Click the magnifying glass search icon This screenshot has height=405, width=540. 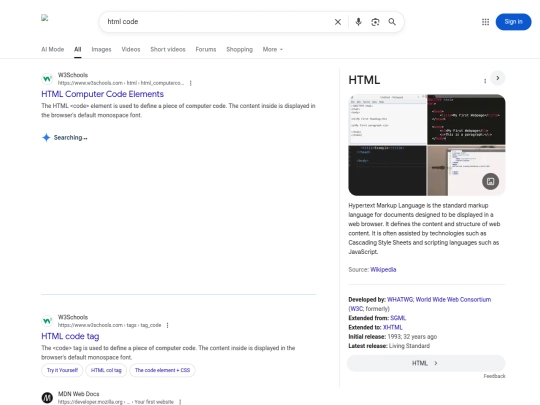pos(392,22)
